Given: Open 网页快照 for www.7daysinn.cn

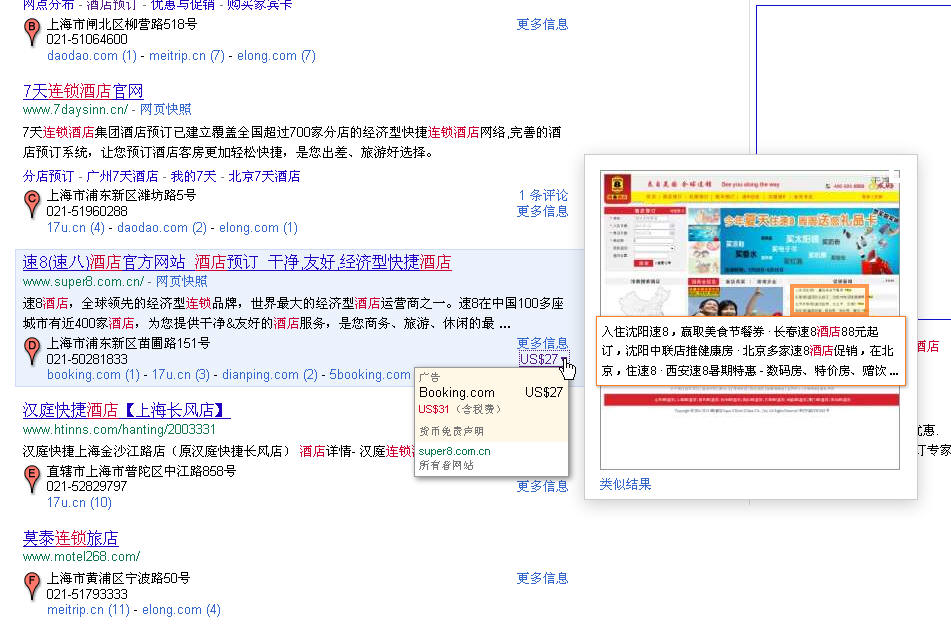Looking at the screenshot, I should click(166, 110).
